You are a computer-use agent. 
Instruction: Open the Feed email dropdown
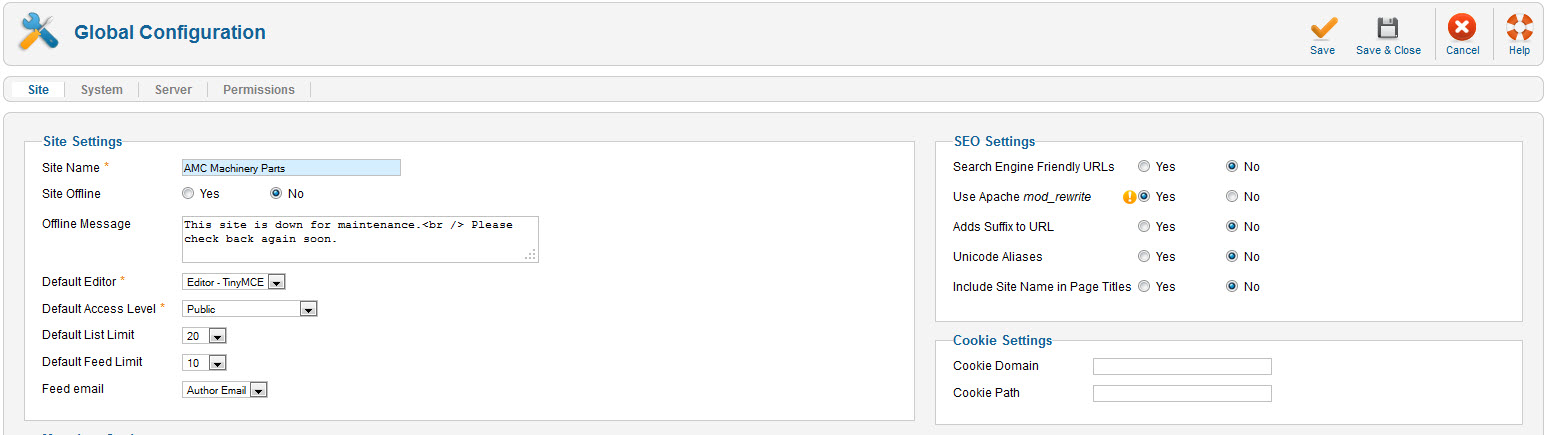(x=225, y=390)
